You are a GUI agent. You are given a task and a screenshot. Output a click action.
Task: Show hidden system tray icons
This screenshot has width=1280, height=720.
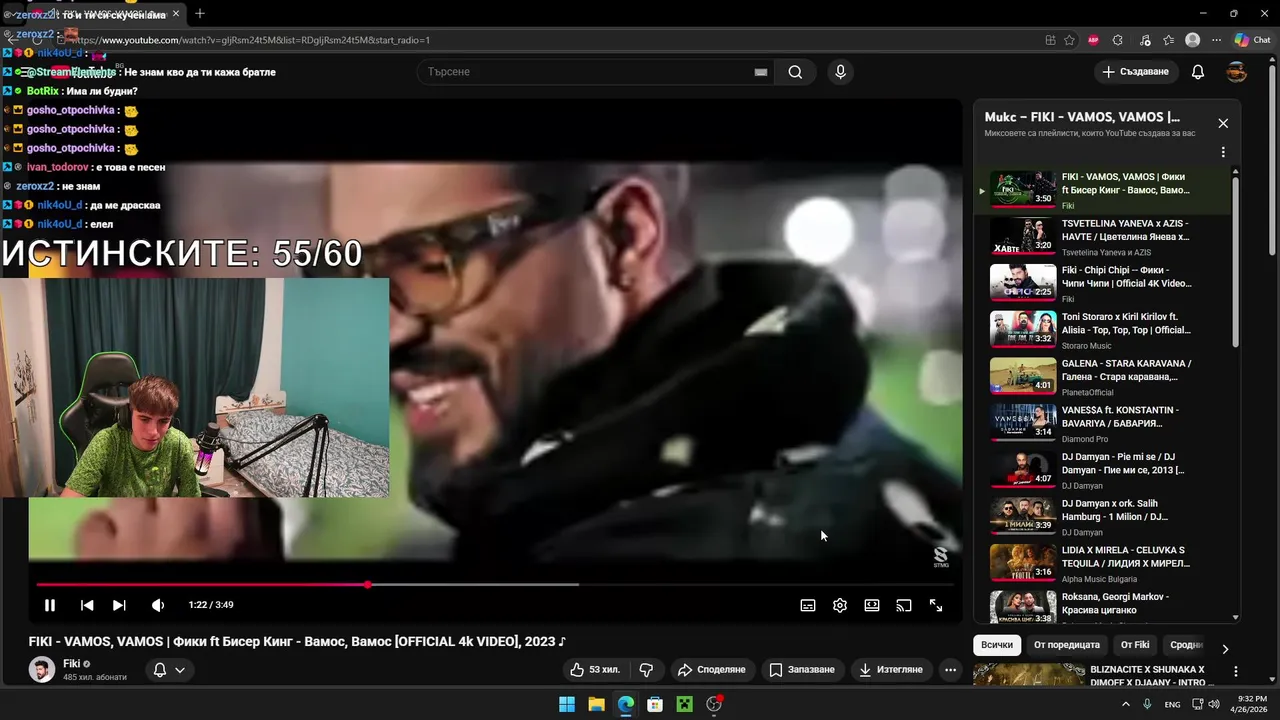pos(1126,704)
